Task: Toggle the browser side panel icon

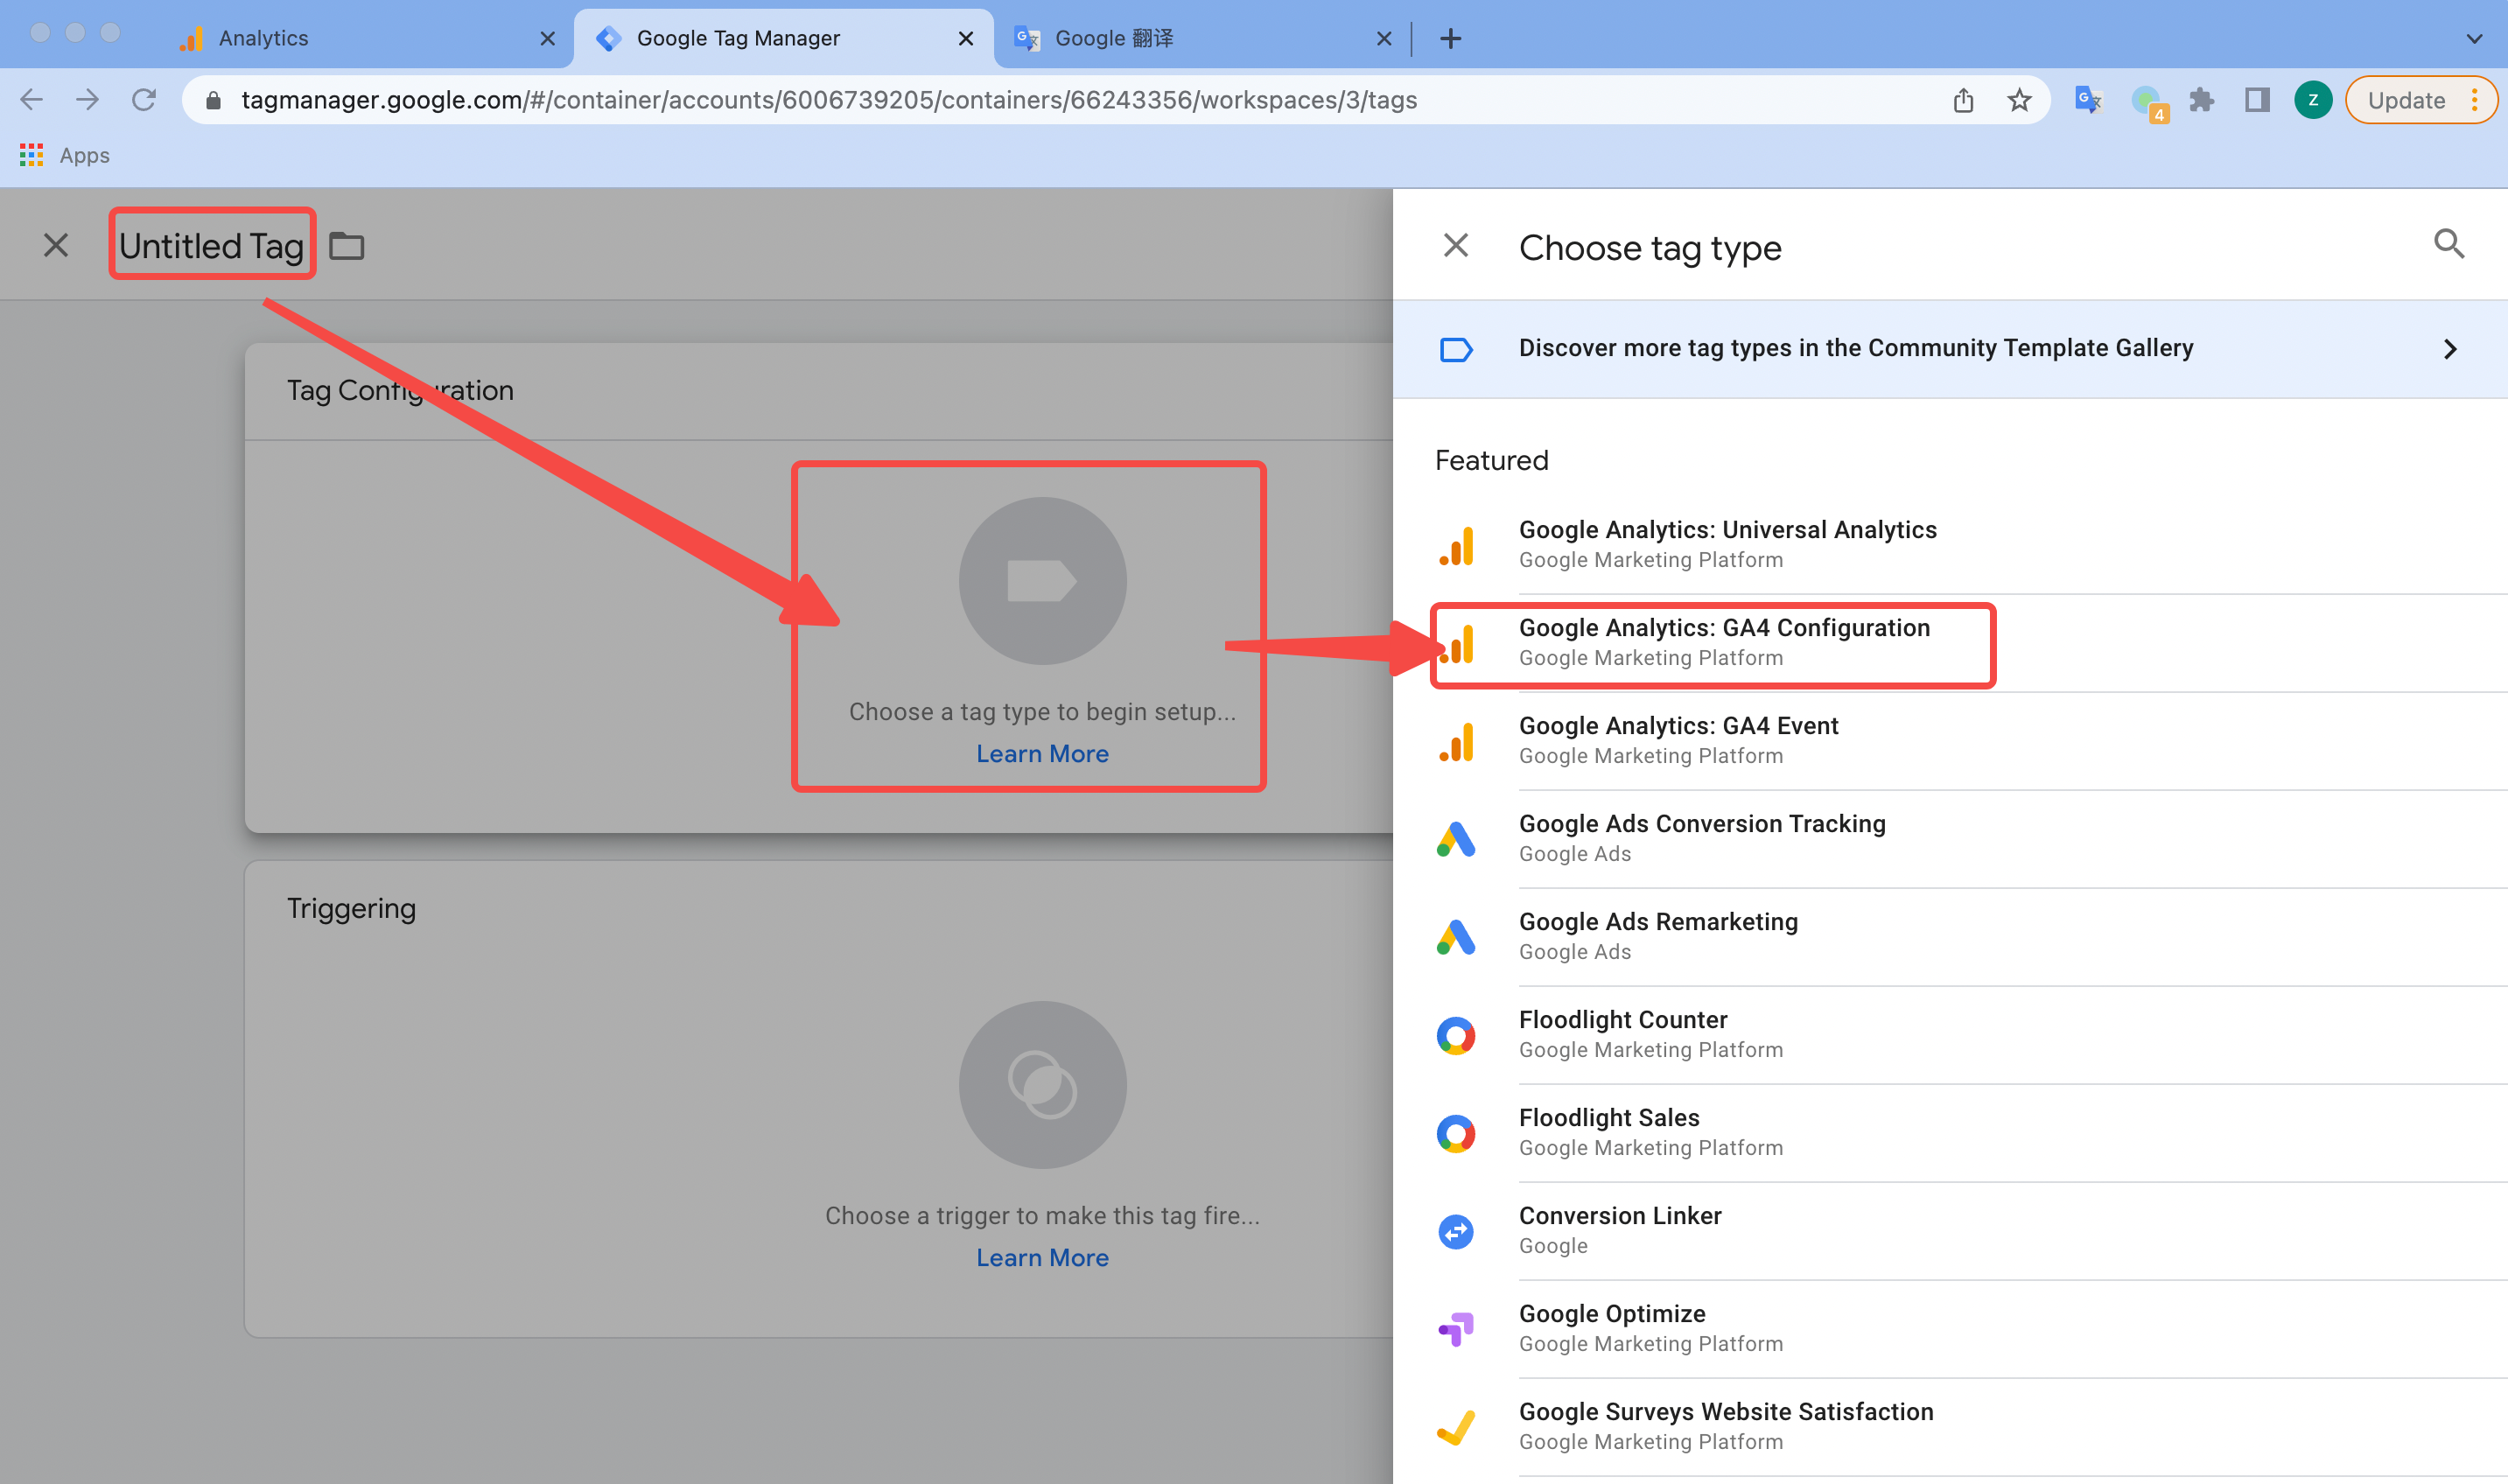Action: [x=2257, y=100]
